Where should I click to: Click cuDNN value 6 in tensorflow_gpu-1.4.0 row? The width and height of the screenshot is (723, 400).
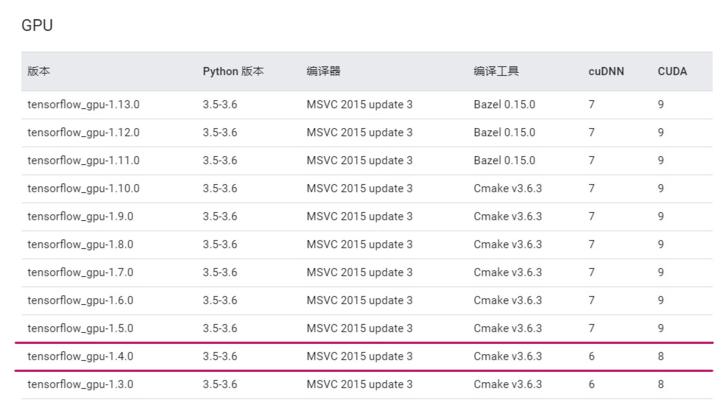click(x=592, y=356)
